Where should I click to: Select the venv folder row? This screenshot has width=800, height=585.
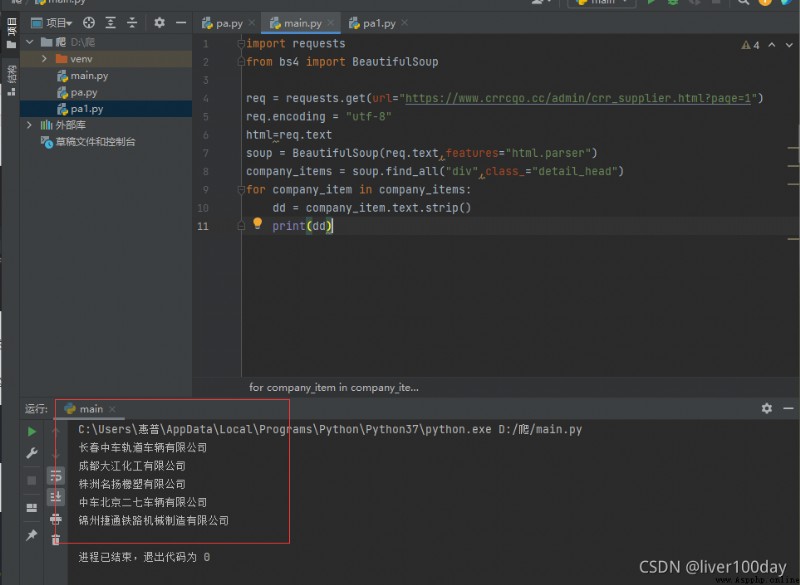coord(106,59)
